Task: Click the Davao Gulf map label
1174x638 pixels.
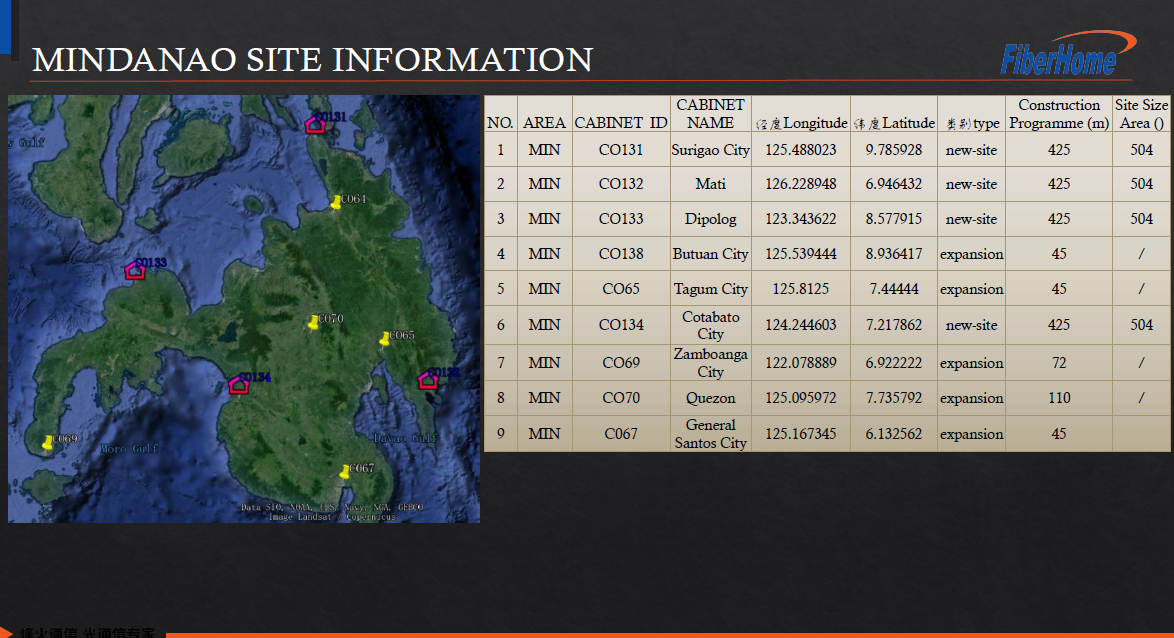Action: pos(406,437)
